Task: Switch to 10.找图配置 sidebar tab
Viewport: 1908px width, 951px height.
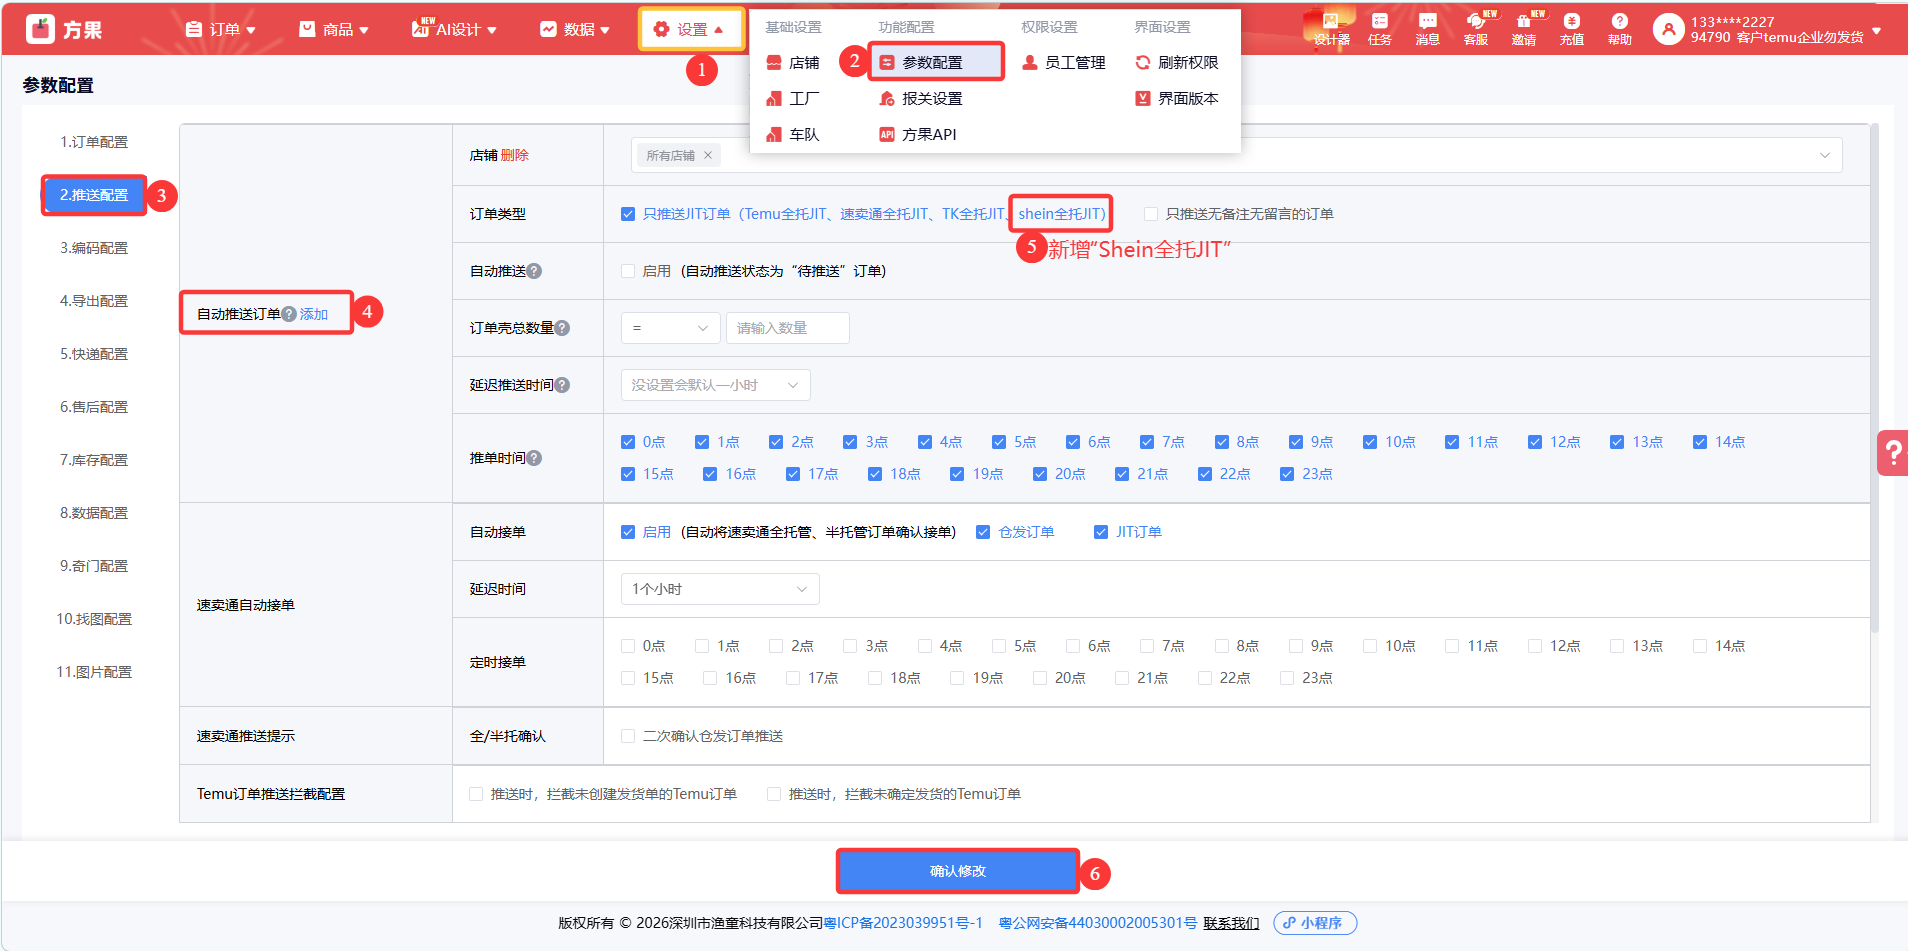Action: 94,619
